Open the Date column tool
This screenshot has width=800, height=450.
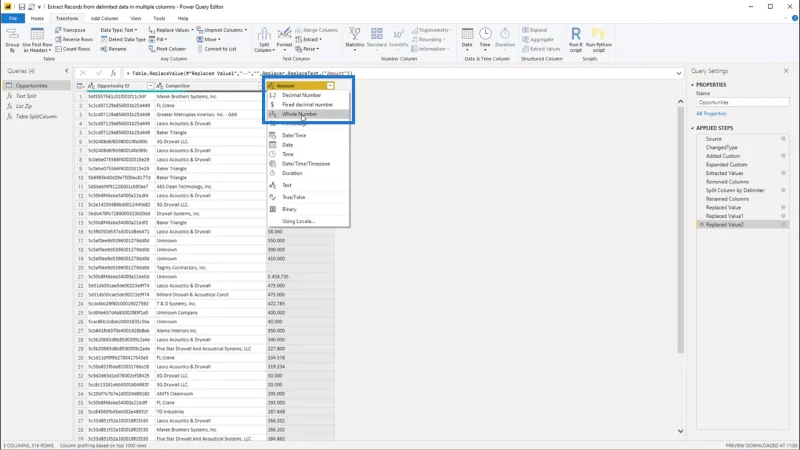pyautogui.click(x=467, y=38)
